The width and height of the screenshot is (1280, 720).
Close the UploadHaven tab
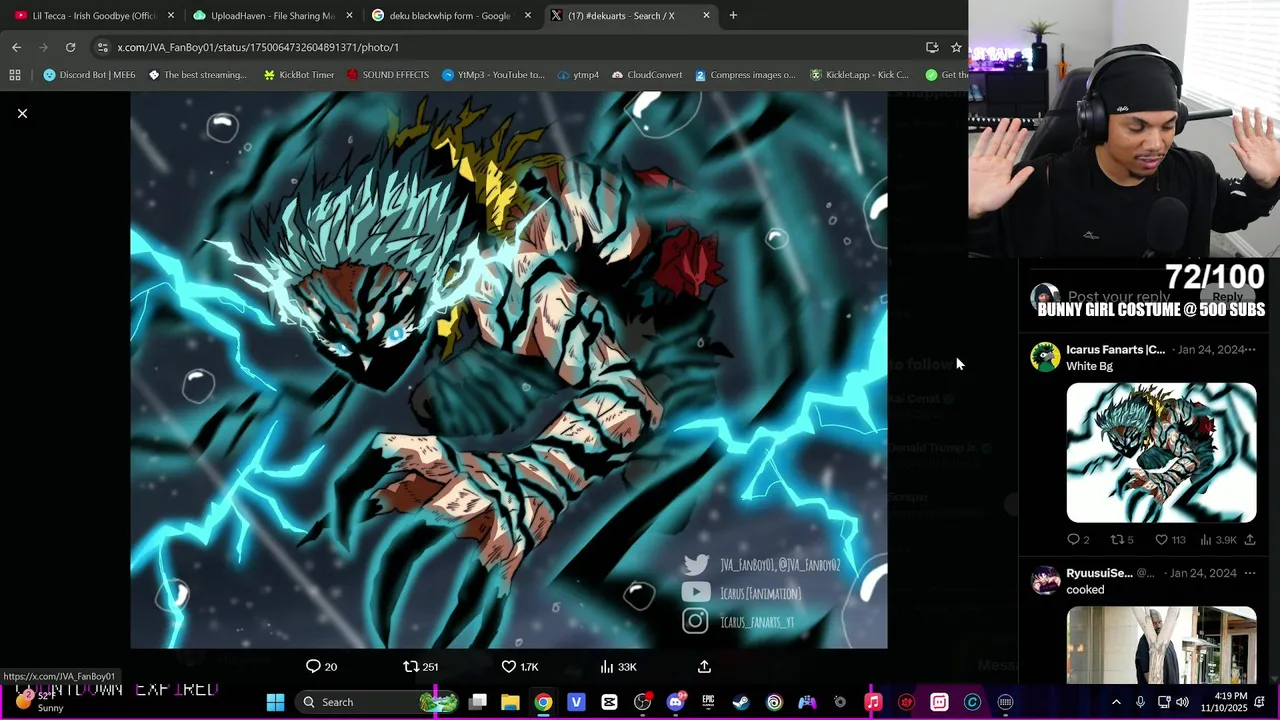point(349,15)
